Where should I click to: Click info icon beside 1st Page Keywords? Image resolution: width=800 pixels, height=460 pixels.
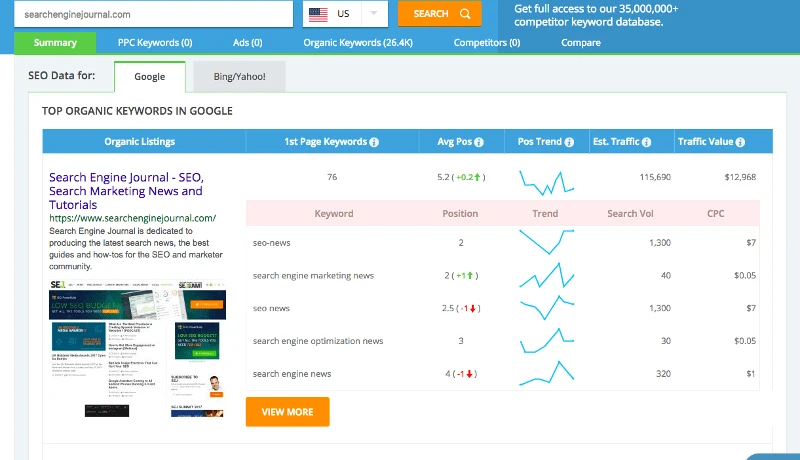pos(374,142)
